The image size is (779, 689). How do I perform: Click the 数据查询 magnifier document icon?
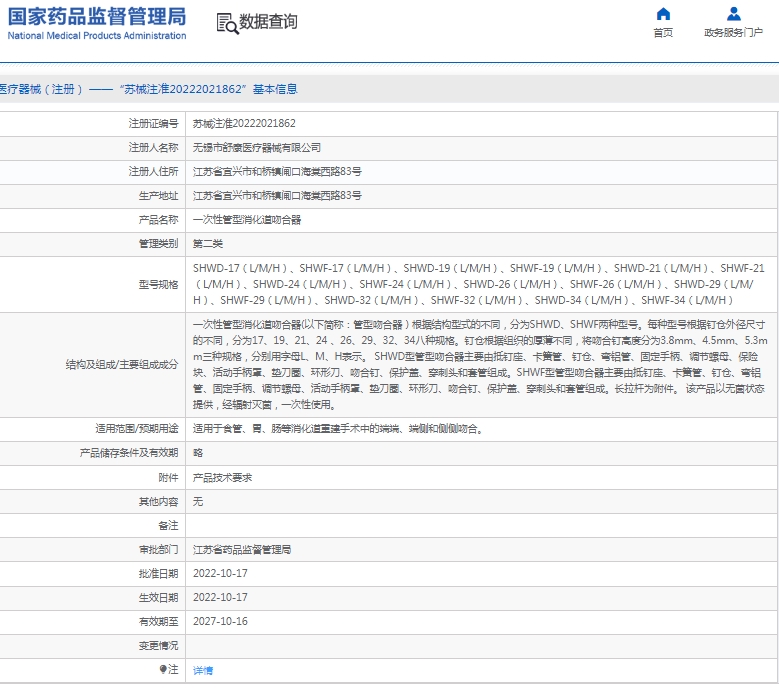pyautogui.click(x=227, y=23)
